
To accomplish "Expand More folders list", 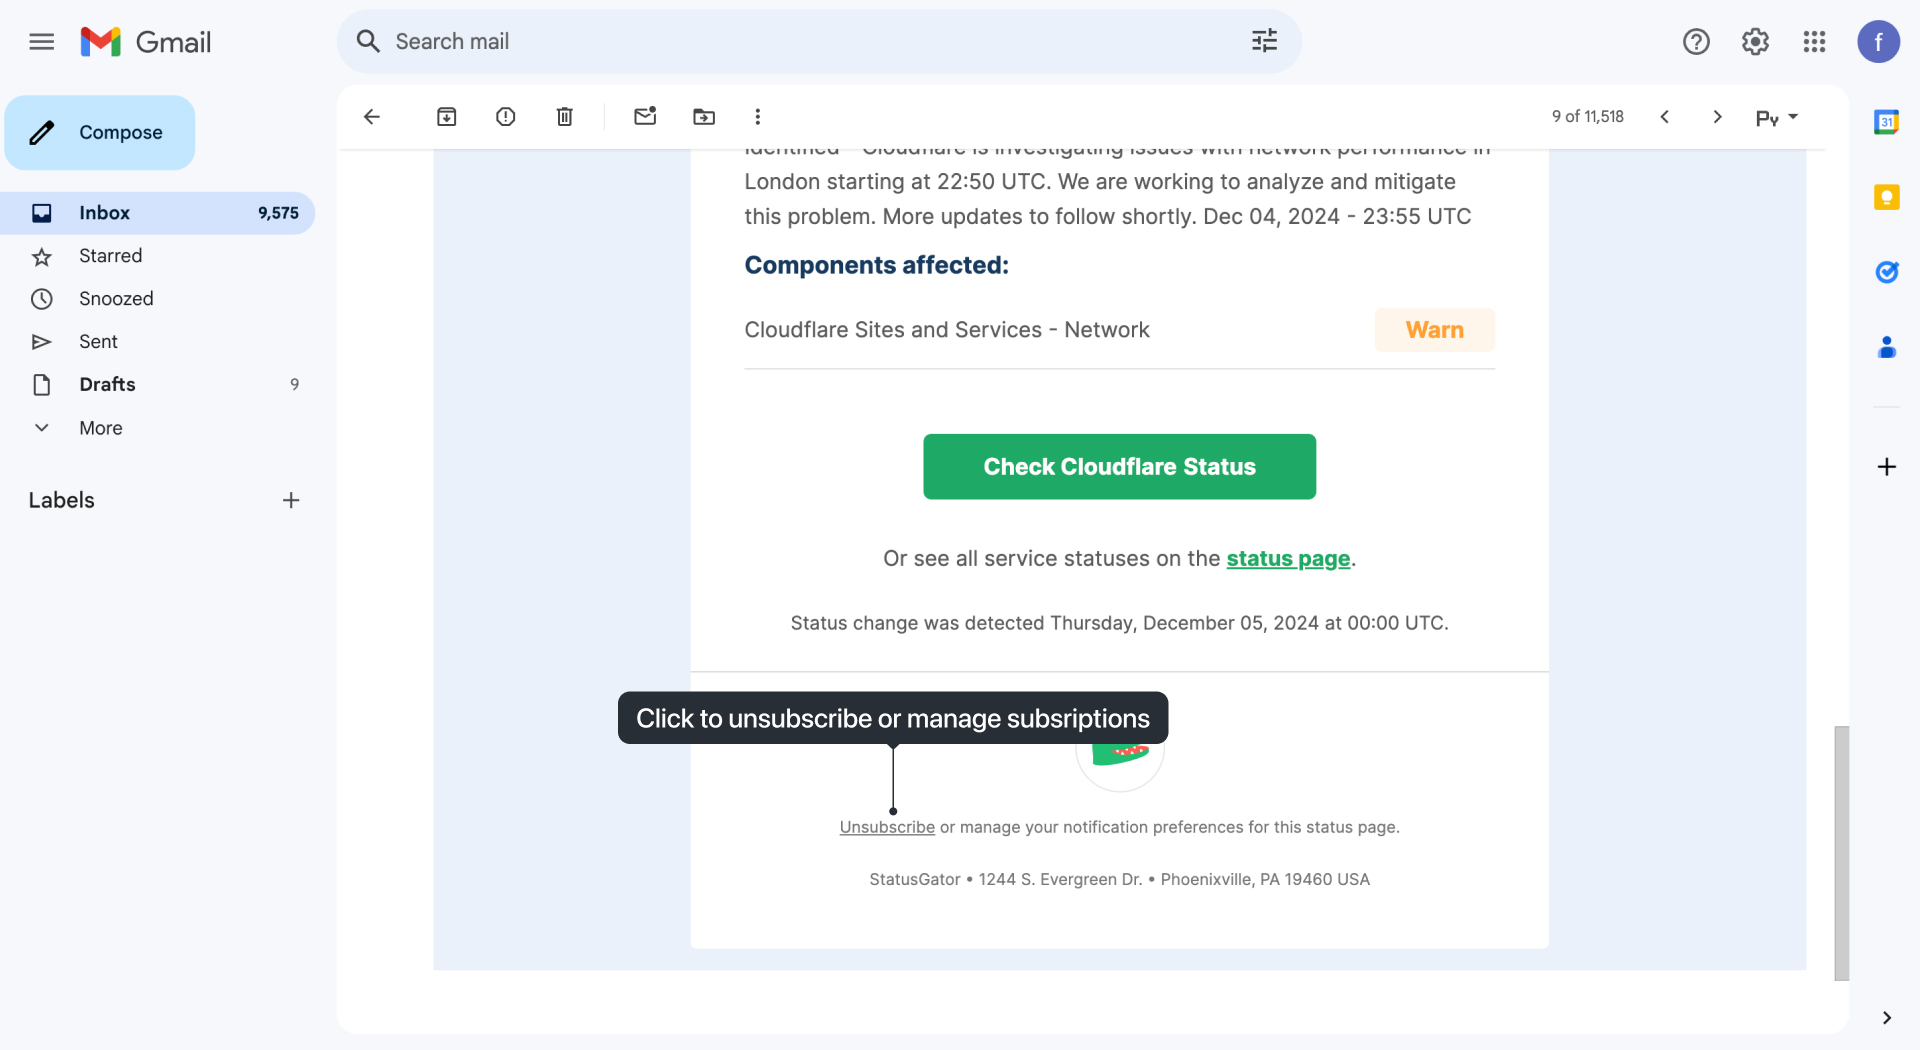I will (x=158, y=428).
